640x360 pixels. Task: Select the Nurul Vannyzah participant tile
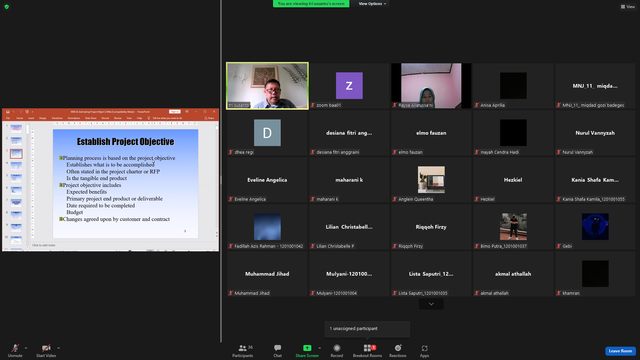point(595,133)
